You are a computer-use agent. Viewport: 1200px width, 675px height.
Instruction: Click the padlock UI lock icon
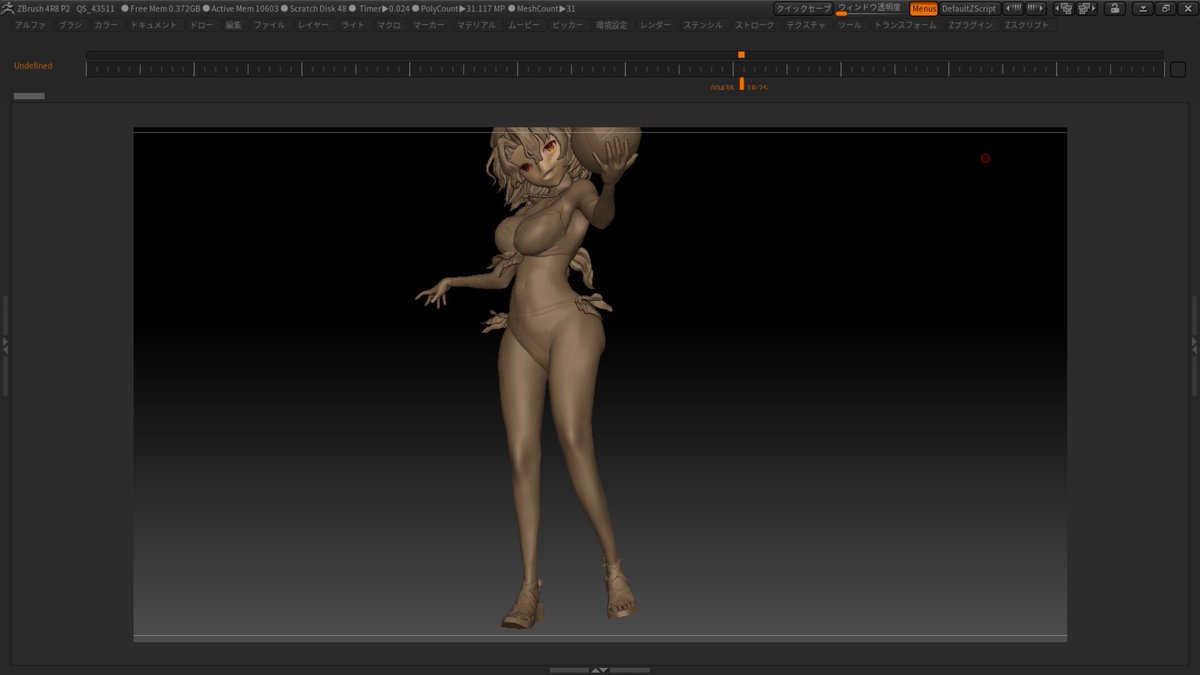click(1115, 8)
